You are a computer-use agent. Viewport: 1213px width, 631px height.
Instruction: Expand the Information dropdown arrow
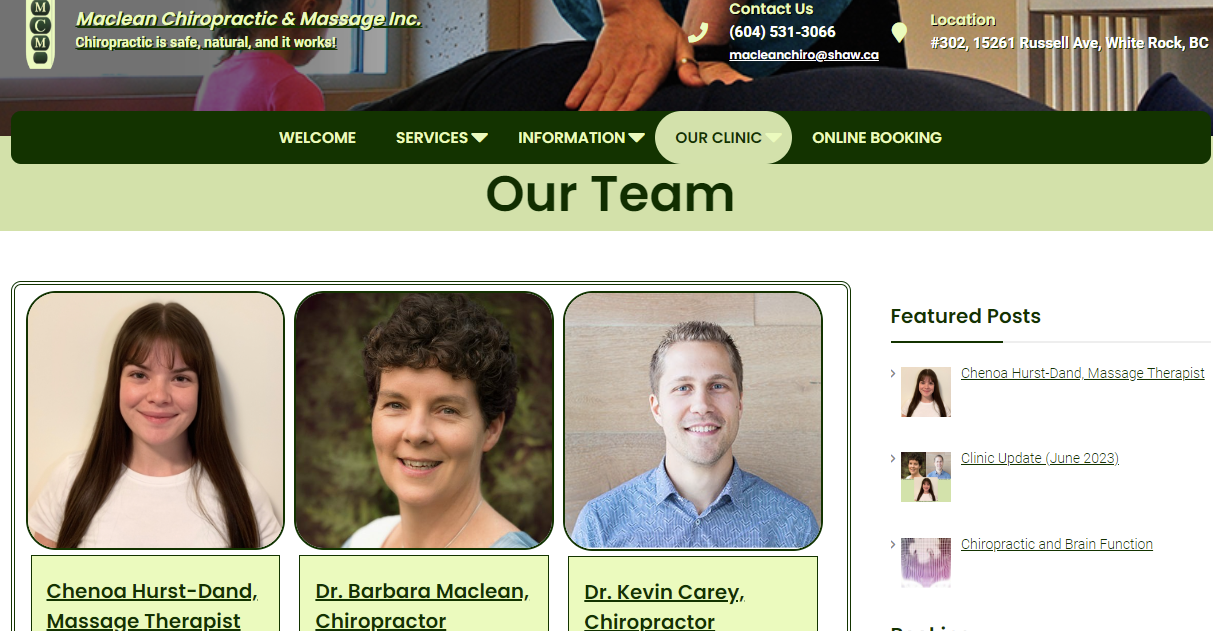637,138
